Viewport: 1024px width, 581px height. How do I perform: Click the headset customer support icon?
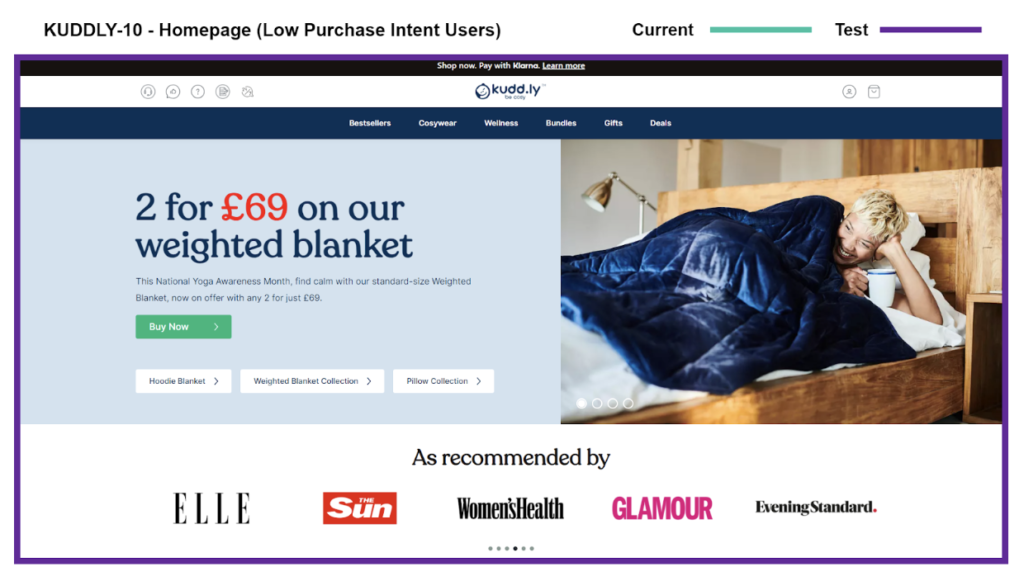click(x=148, y=92)
